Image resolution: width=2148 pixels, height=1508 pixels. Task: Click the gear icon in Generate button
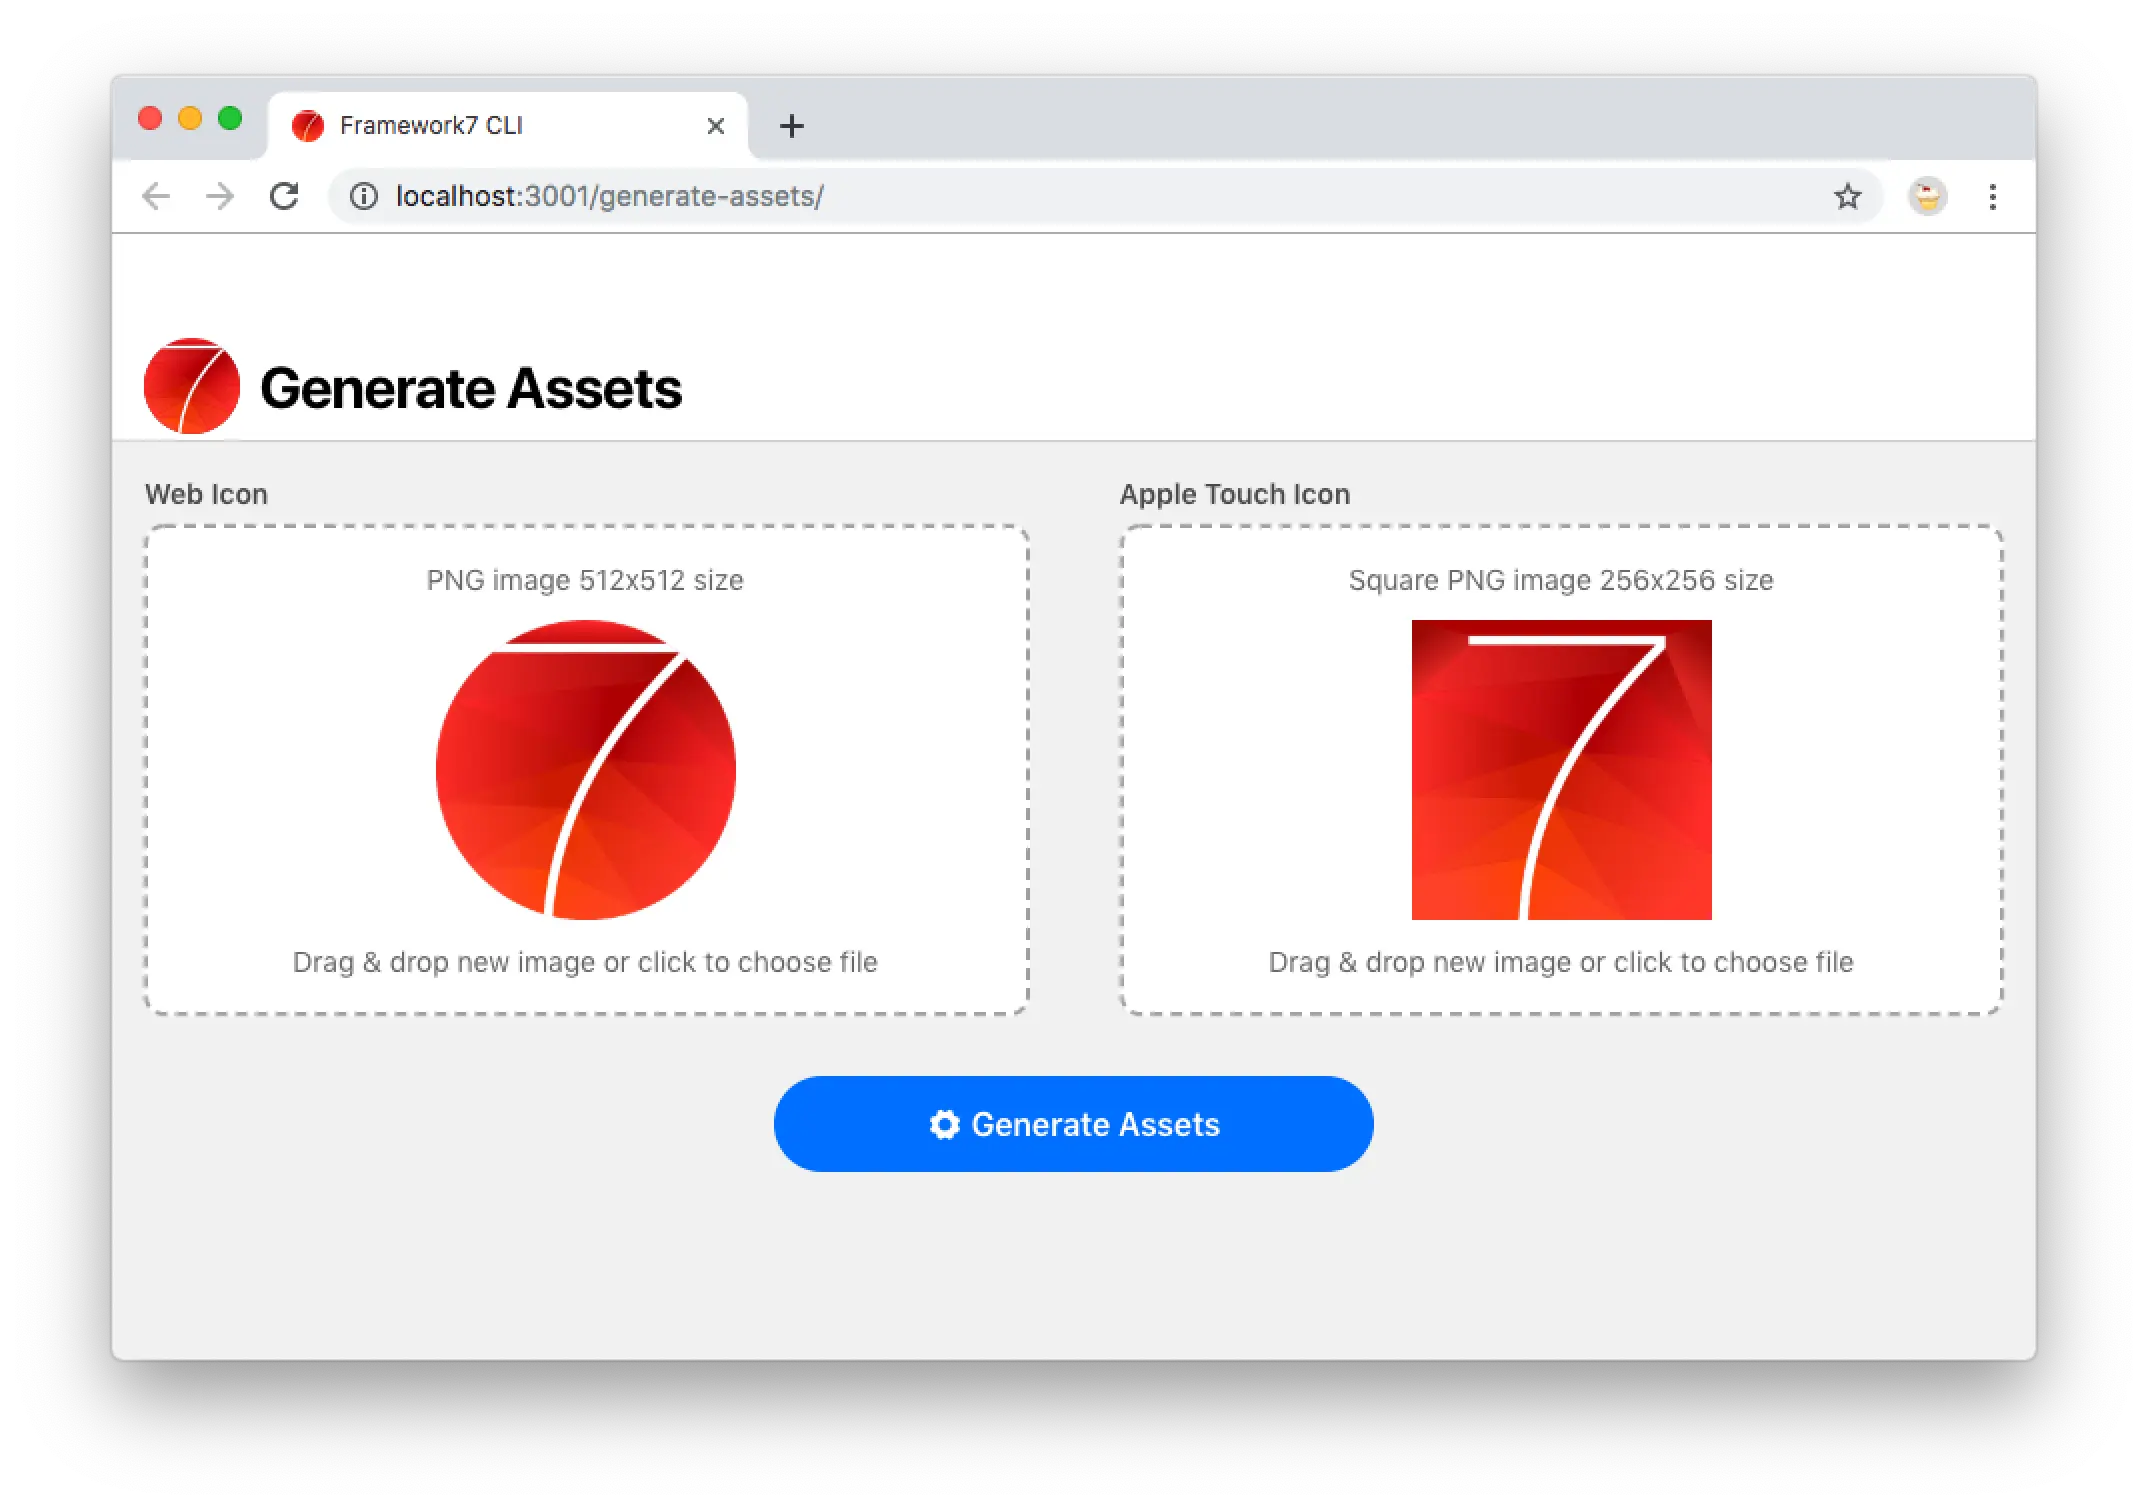[944, 1124]
